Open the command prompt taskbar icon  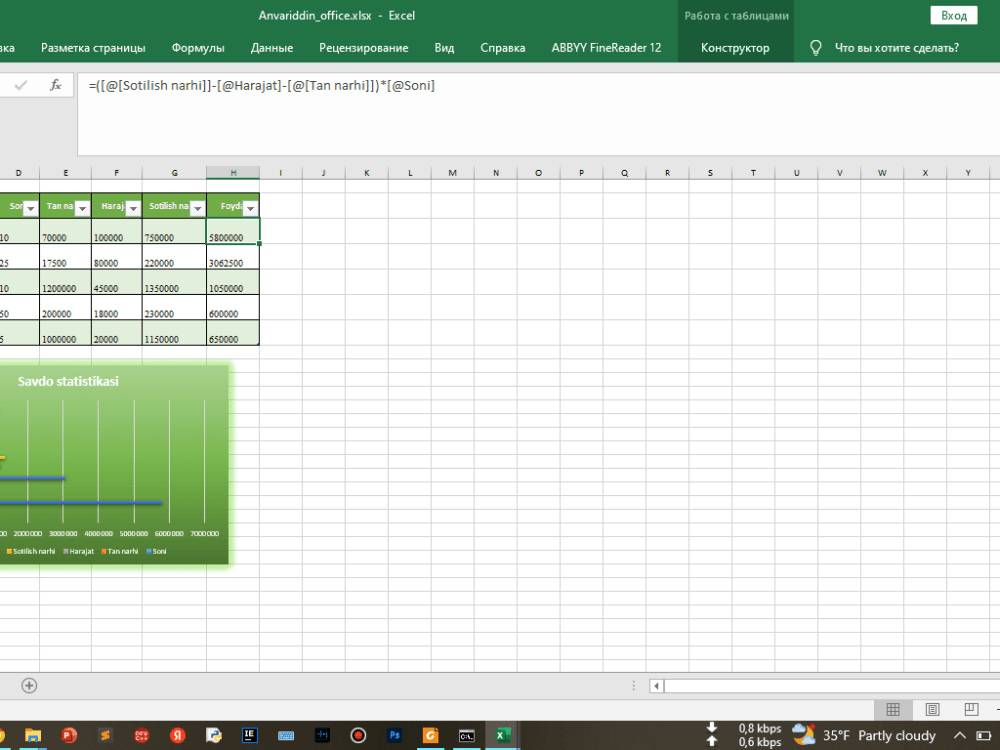tap(467, 735)
